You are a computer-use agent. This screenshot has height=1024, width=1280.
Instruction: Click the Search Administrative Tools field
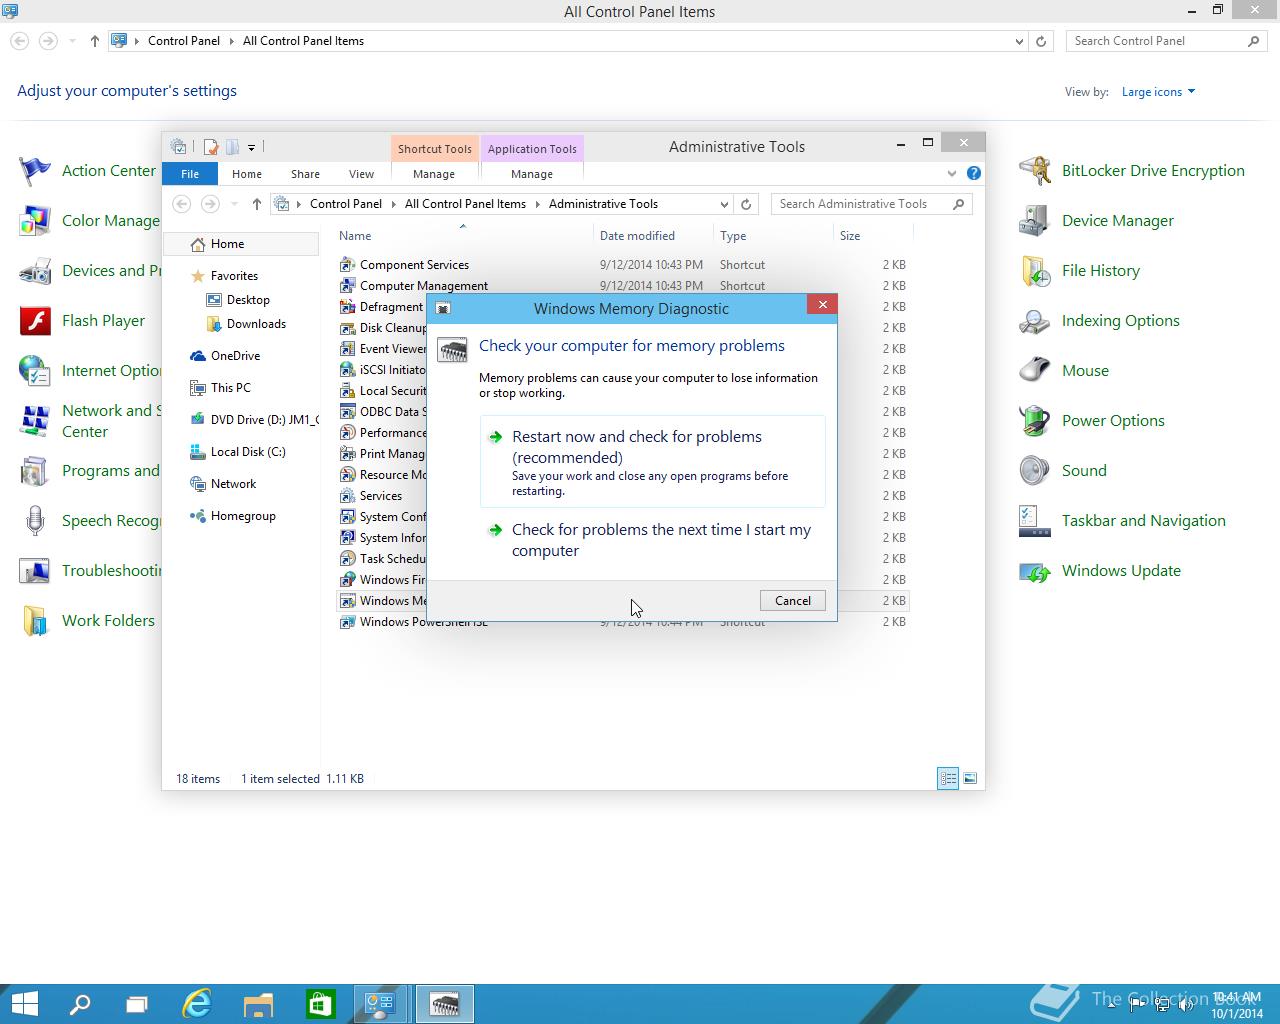pyautogui.click(x=863, y=204)
